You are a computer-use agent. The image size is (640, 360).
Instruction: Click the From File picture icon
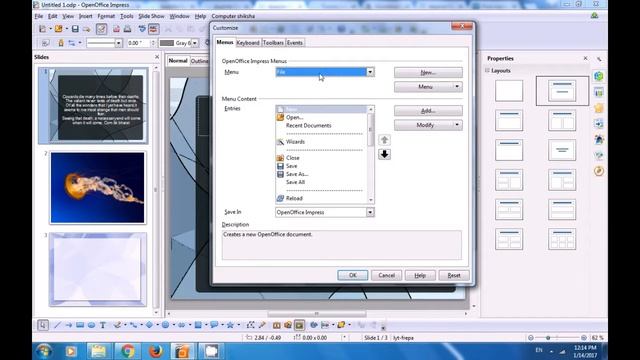point(288,325)
